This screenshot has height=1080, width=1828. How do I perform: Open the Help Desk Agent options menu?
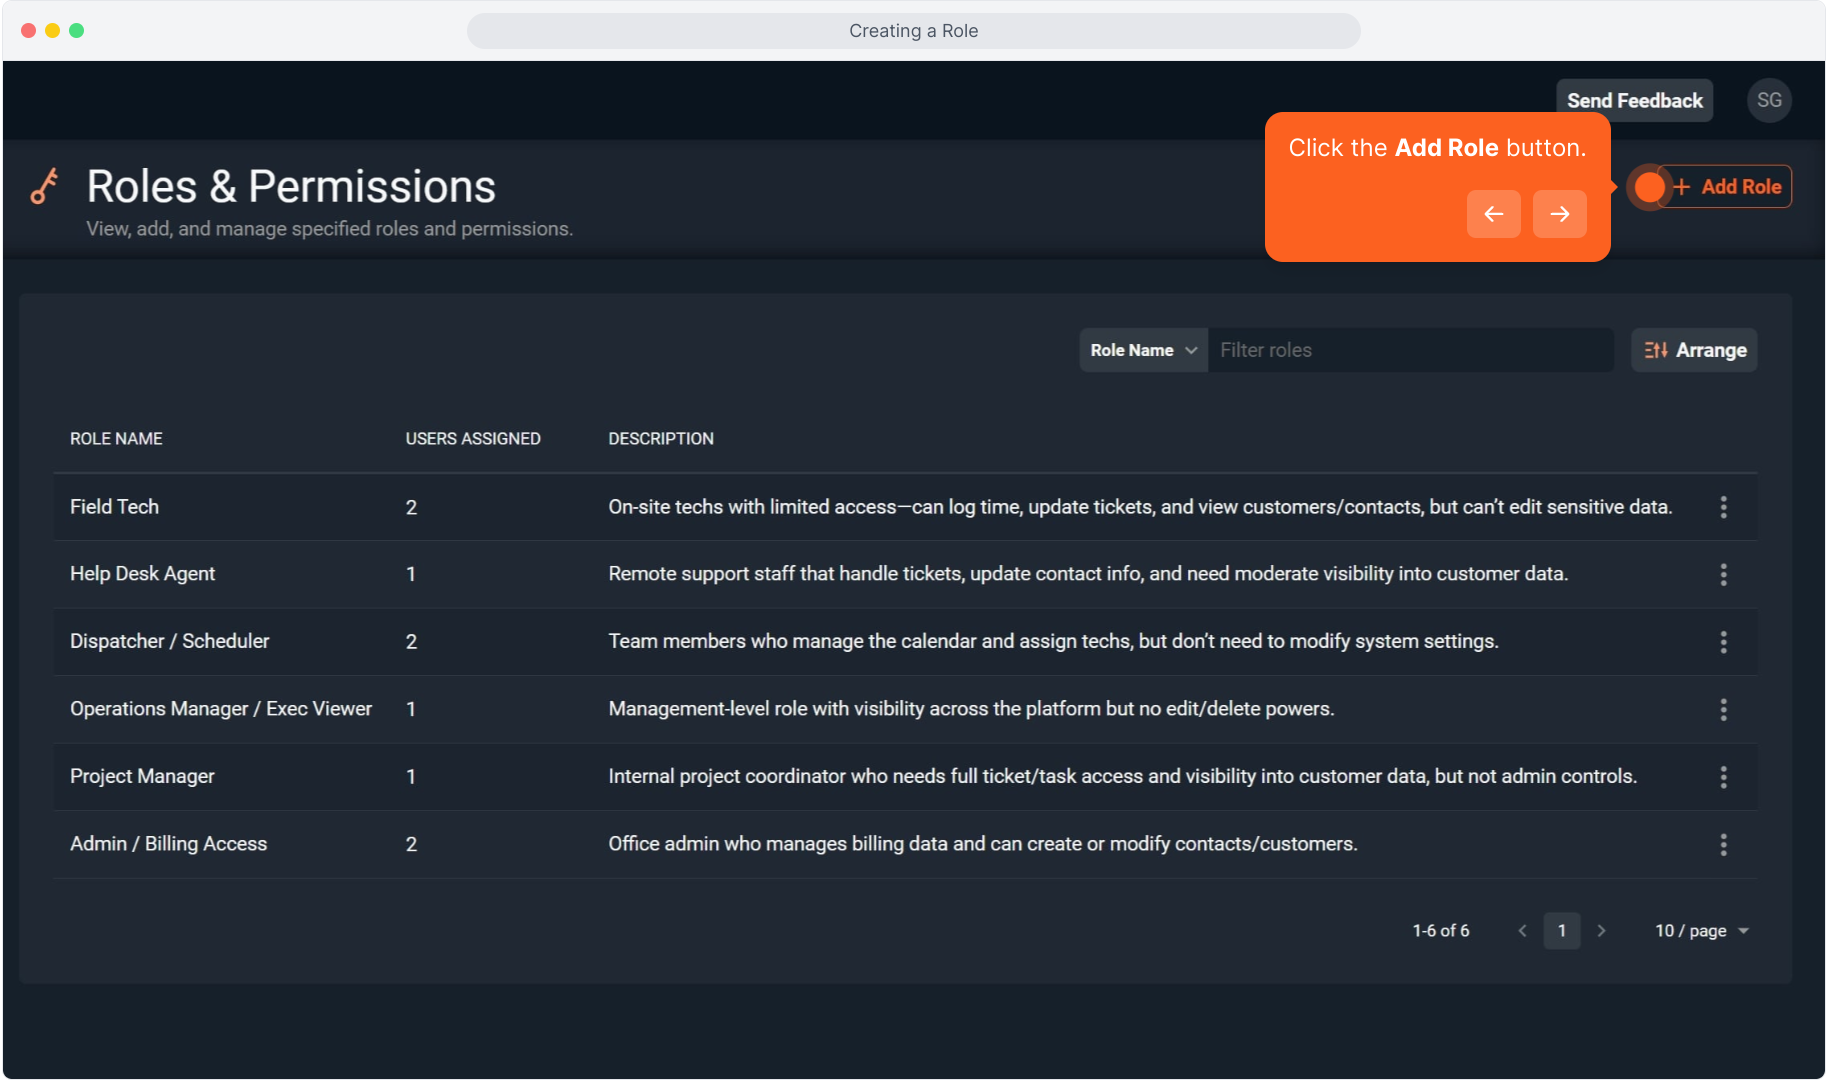(x=1723, y=574)
